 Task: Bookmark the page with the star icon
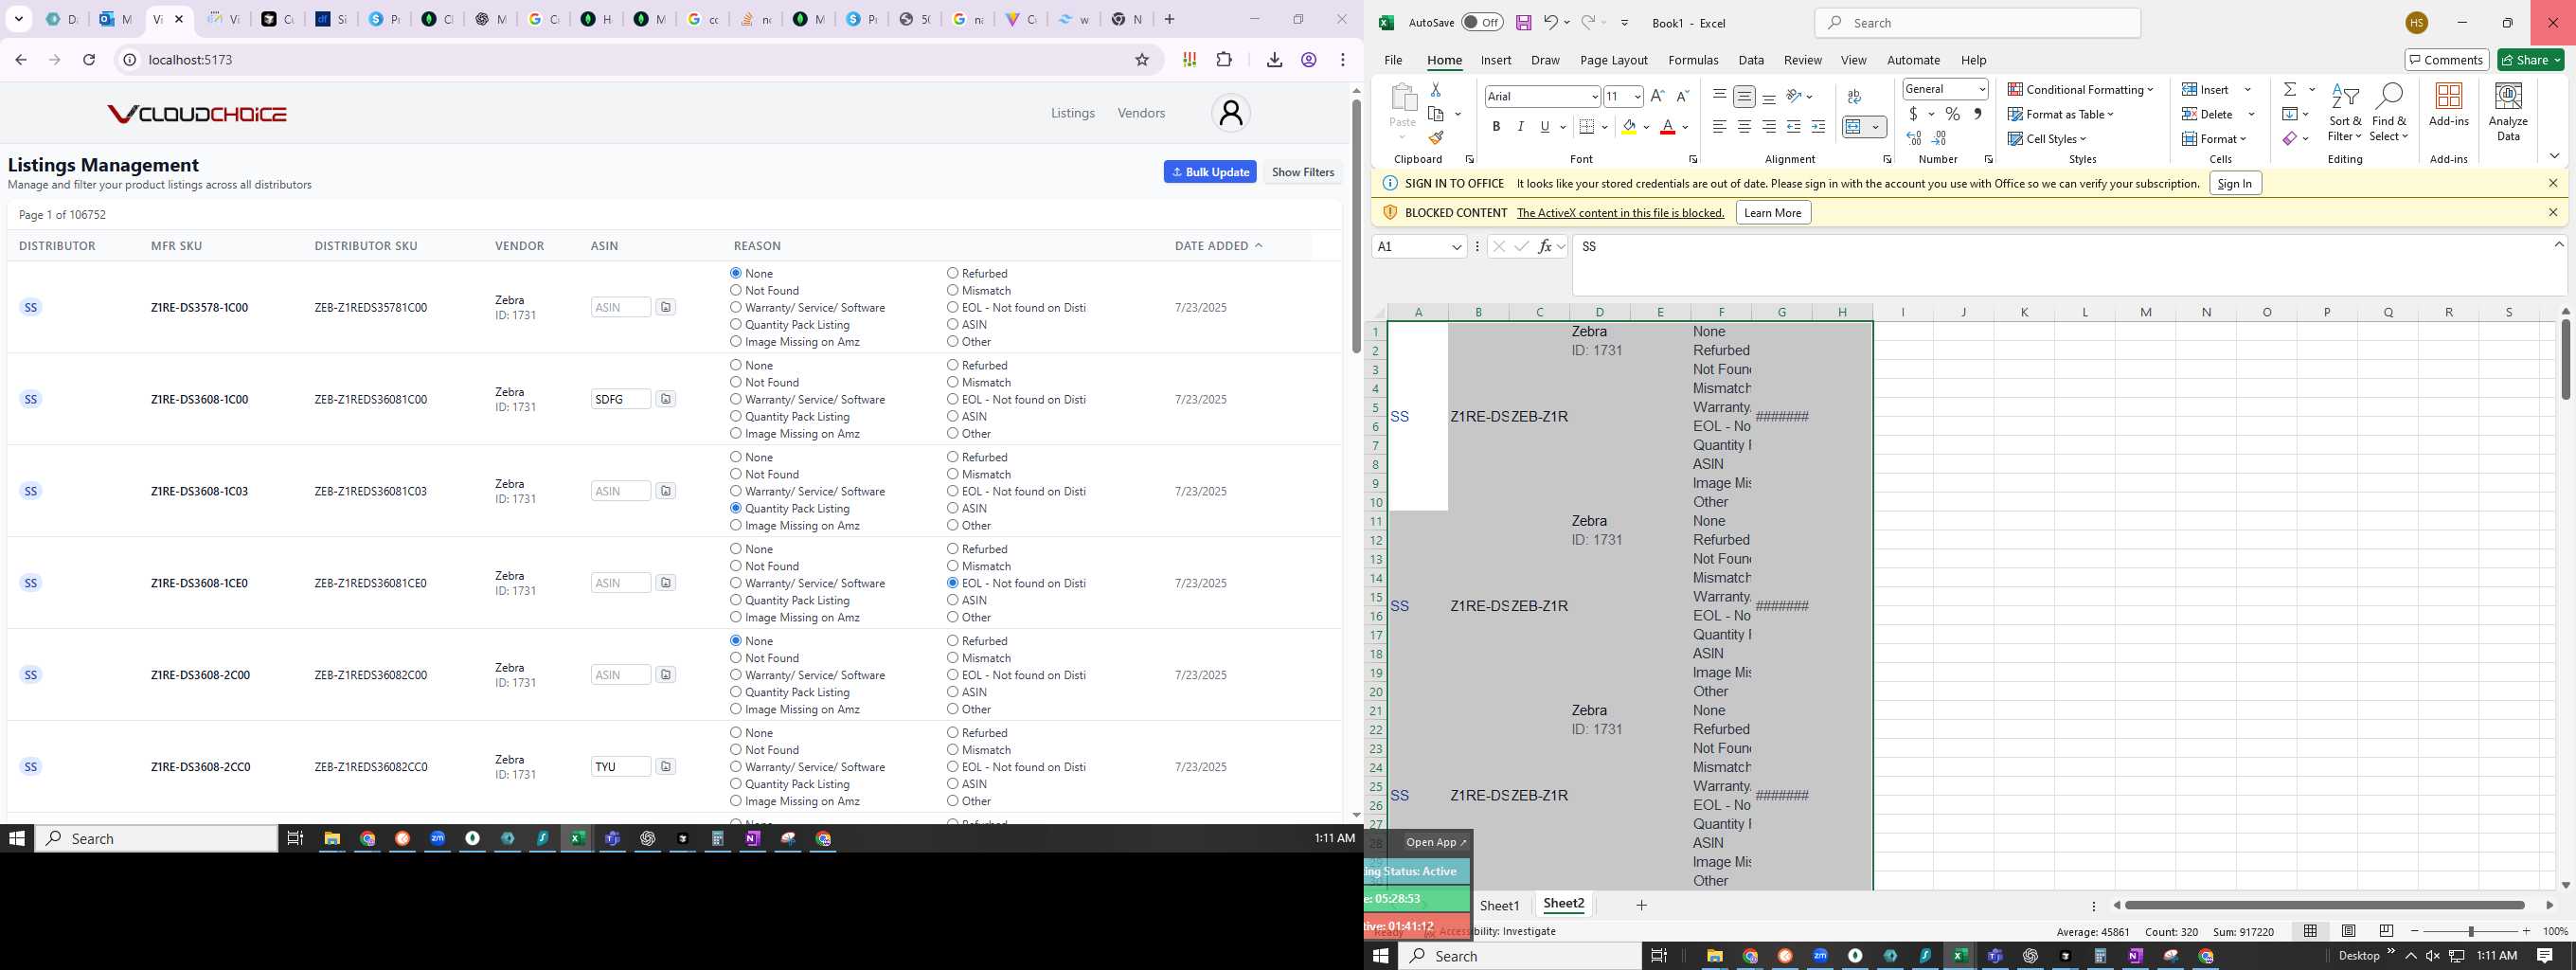pos(1141,60)
